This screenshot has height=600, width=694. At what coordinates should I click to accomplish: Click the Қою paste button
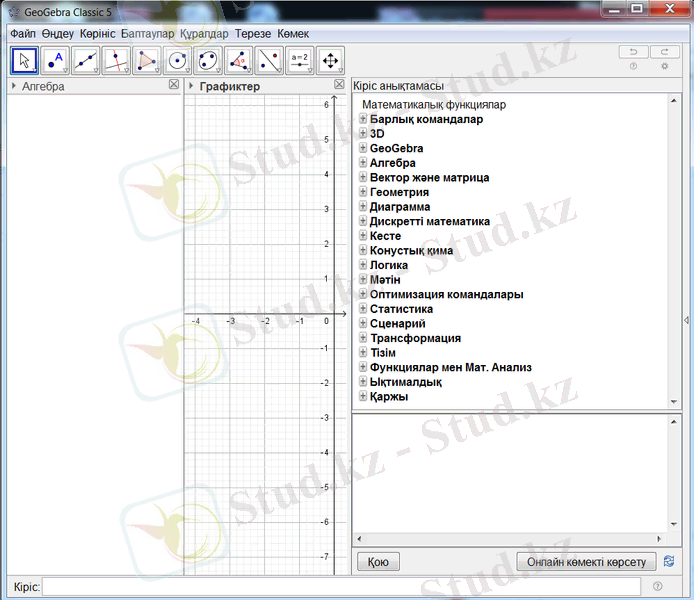[x=378, y=562]
